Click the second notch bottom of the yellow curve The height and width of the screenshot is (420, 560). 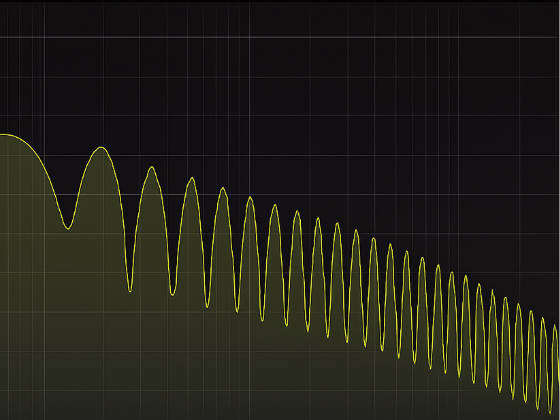pos(130,291)
